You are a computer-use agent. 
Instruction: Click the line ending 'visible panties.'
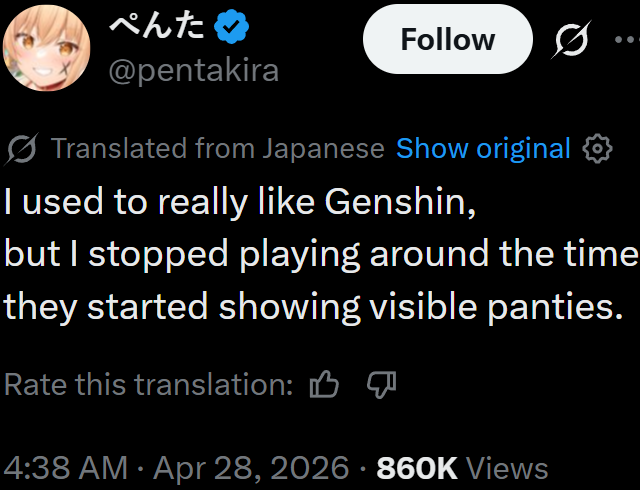coord(307,304)
